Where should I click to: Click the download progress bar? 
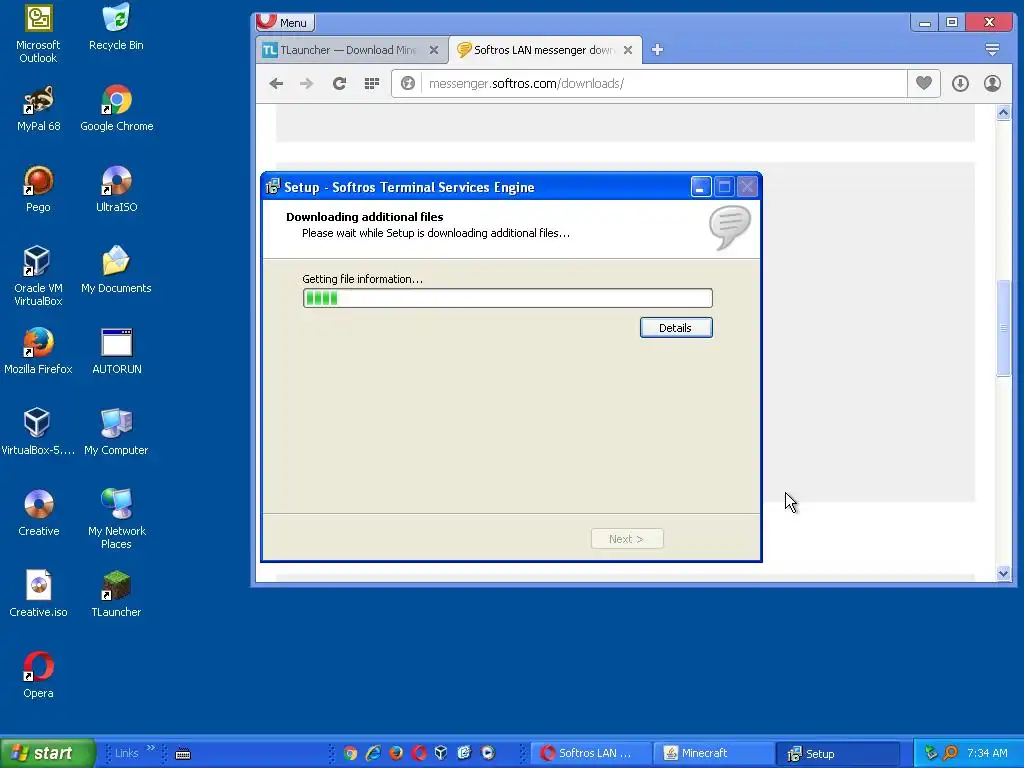pos(507,298)
